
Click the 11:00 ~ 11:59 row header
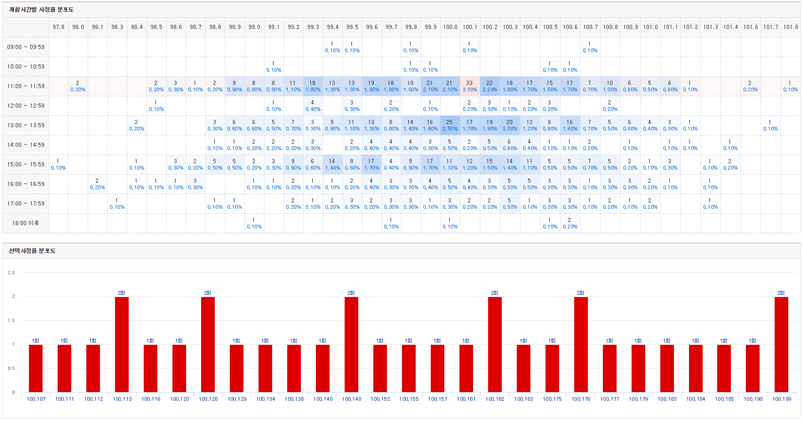click(x=25, y=86)
